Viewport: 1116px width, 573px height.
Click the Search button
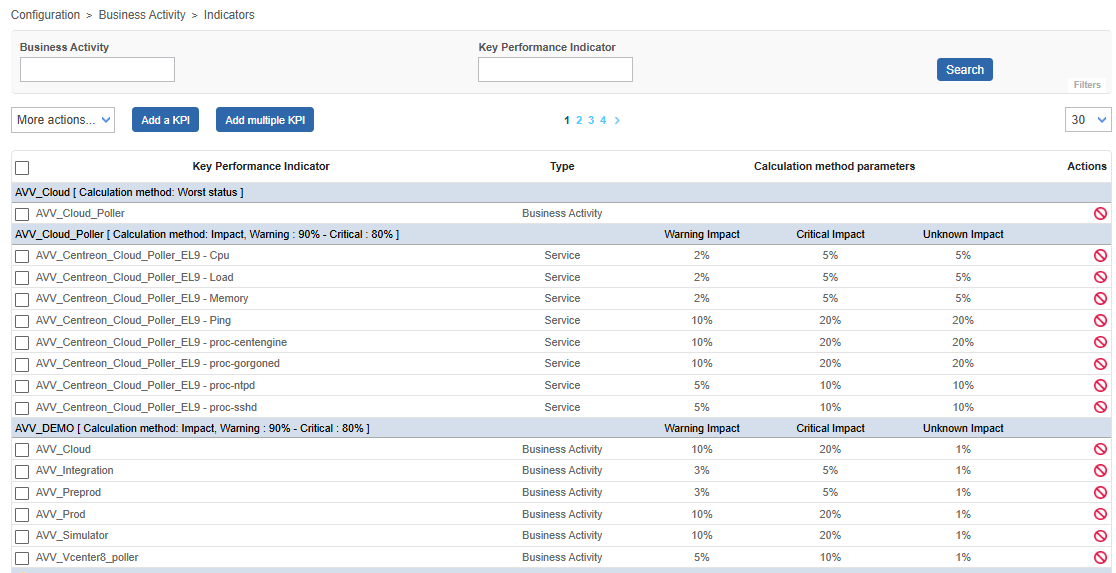(x=964, y=70)
